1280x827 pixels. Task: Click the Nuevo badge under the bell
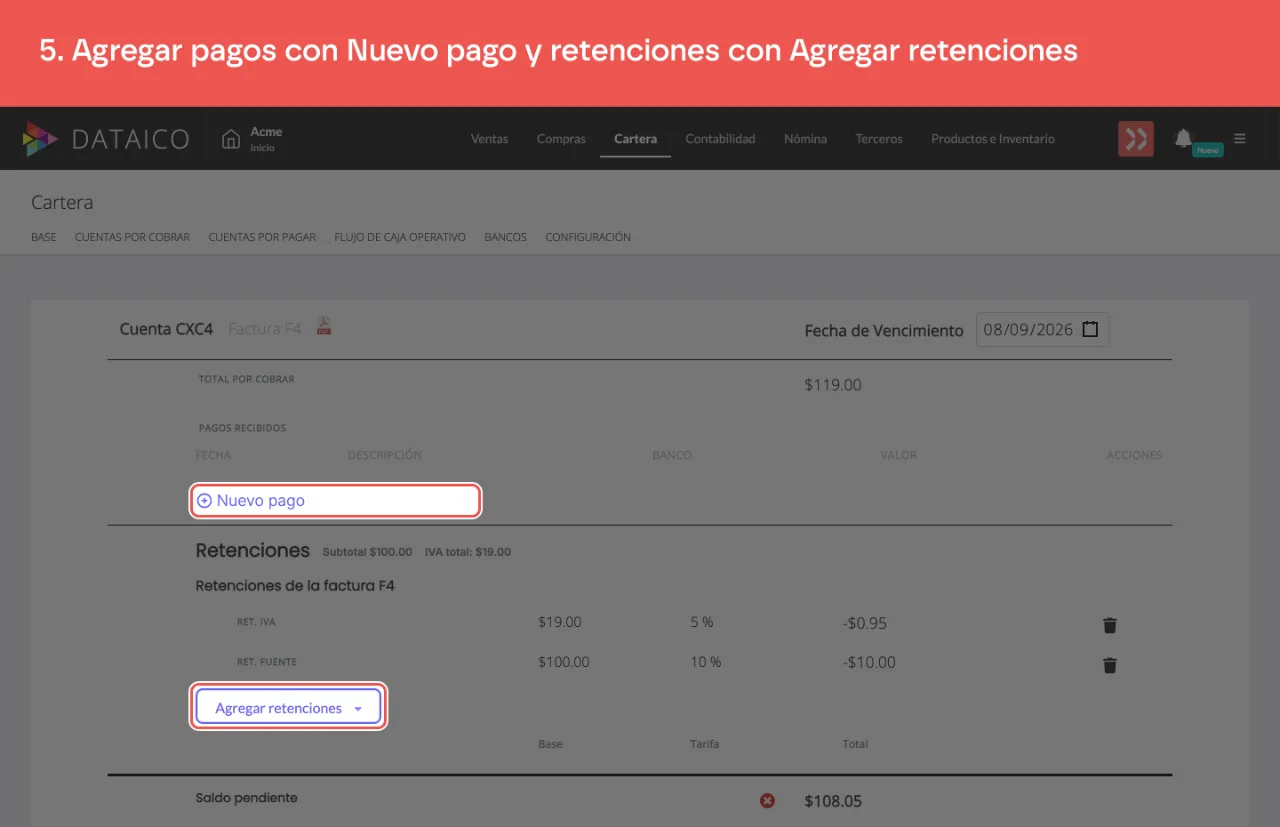tap(1208, 150)
